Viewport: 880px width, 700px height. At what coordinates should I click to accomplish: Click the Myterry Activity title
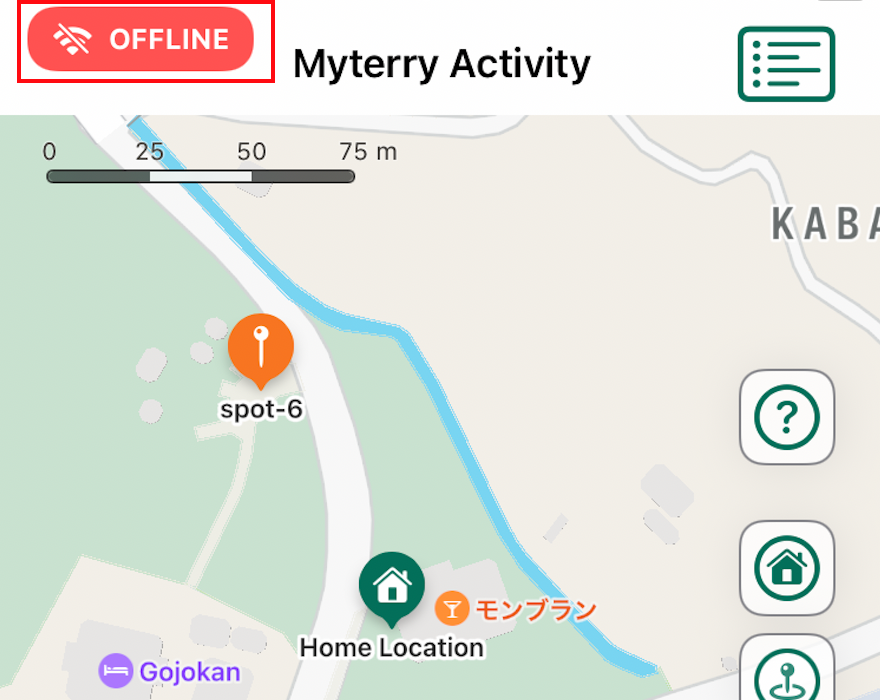(x=442, y=64)
